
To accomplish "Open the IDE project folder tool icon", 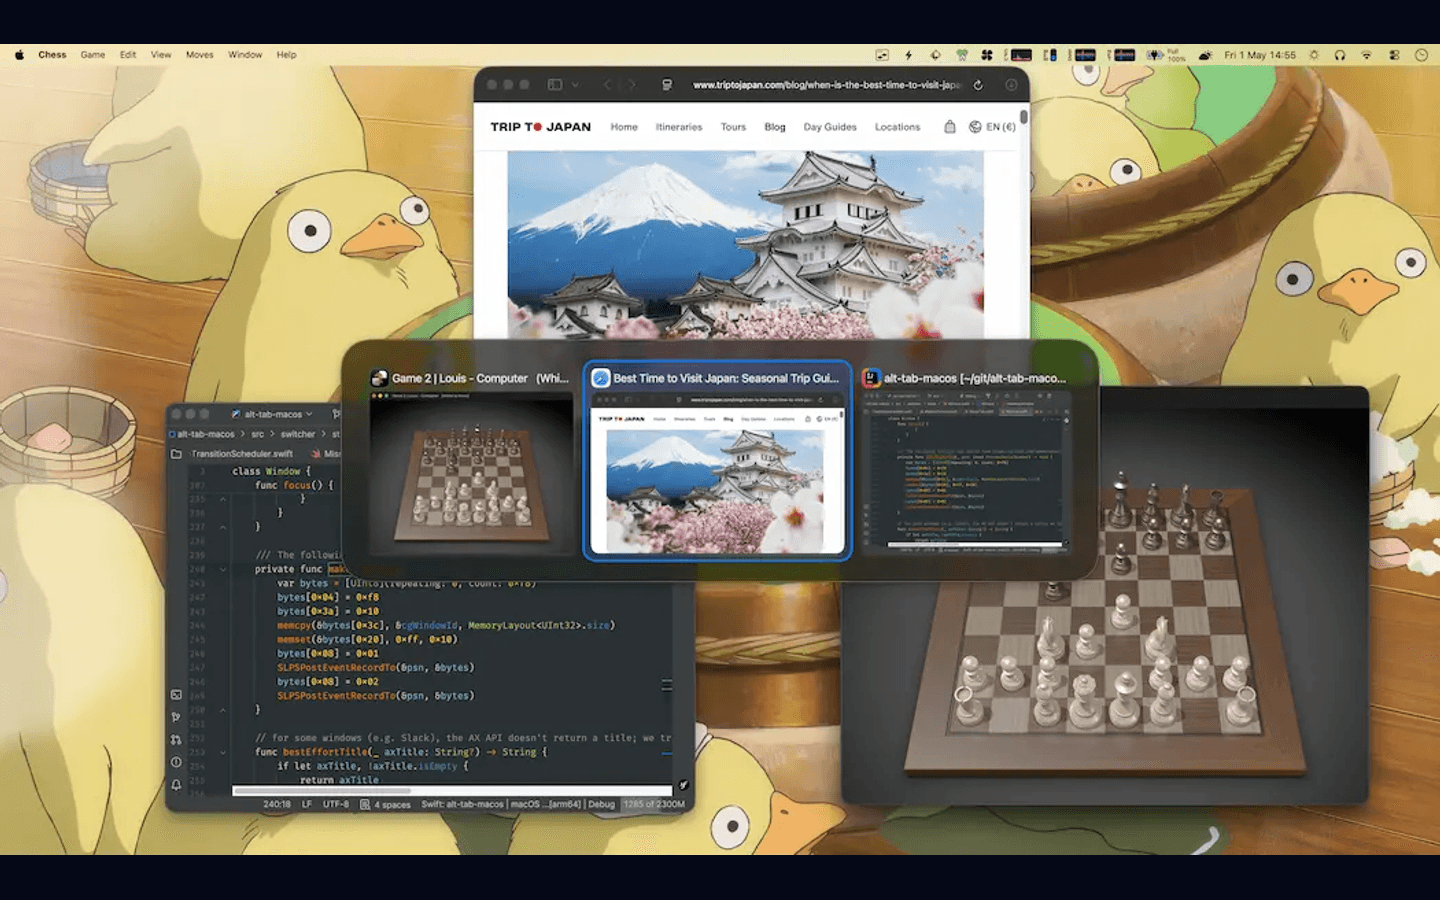I will coord(176,454).
